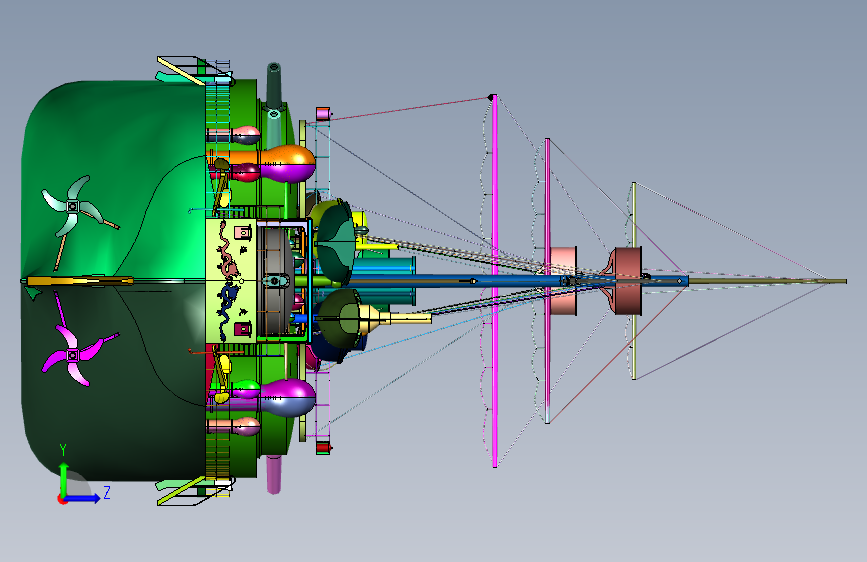Screen dimensions: 867x562
Task: Pick the long blue central mast
Action: point(498,281)
